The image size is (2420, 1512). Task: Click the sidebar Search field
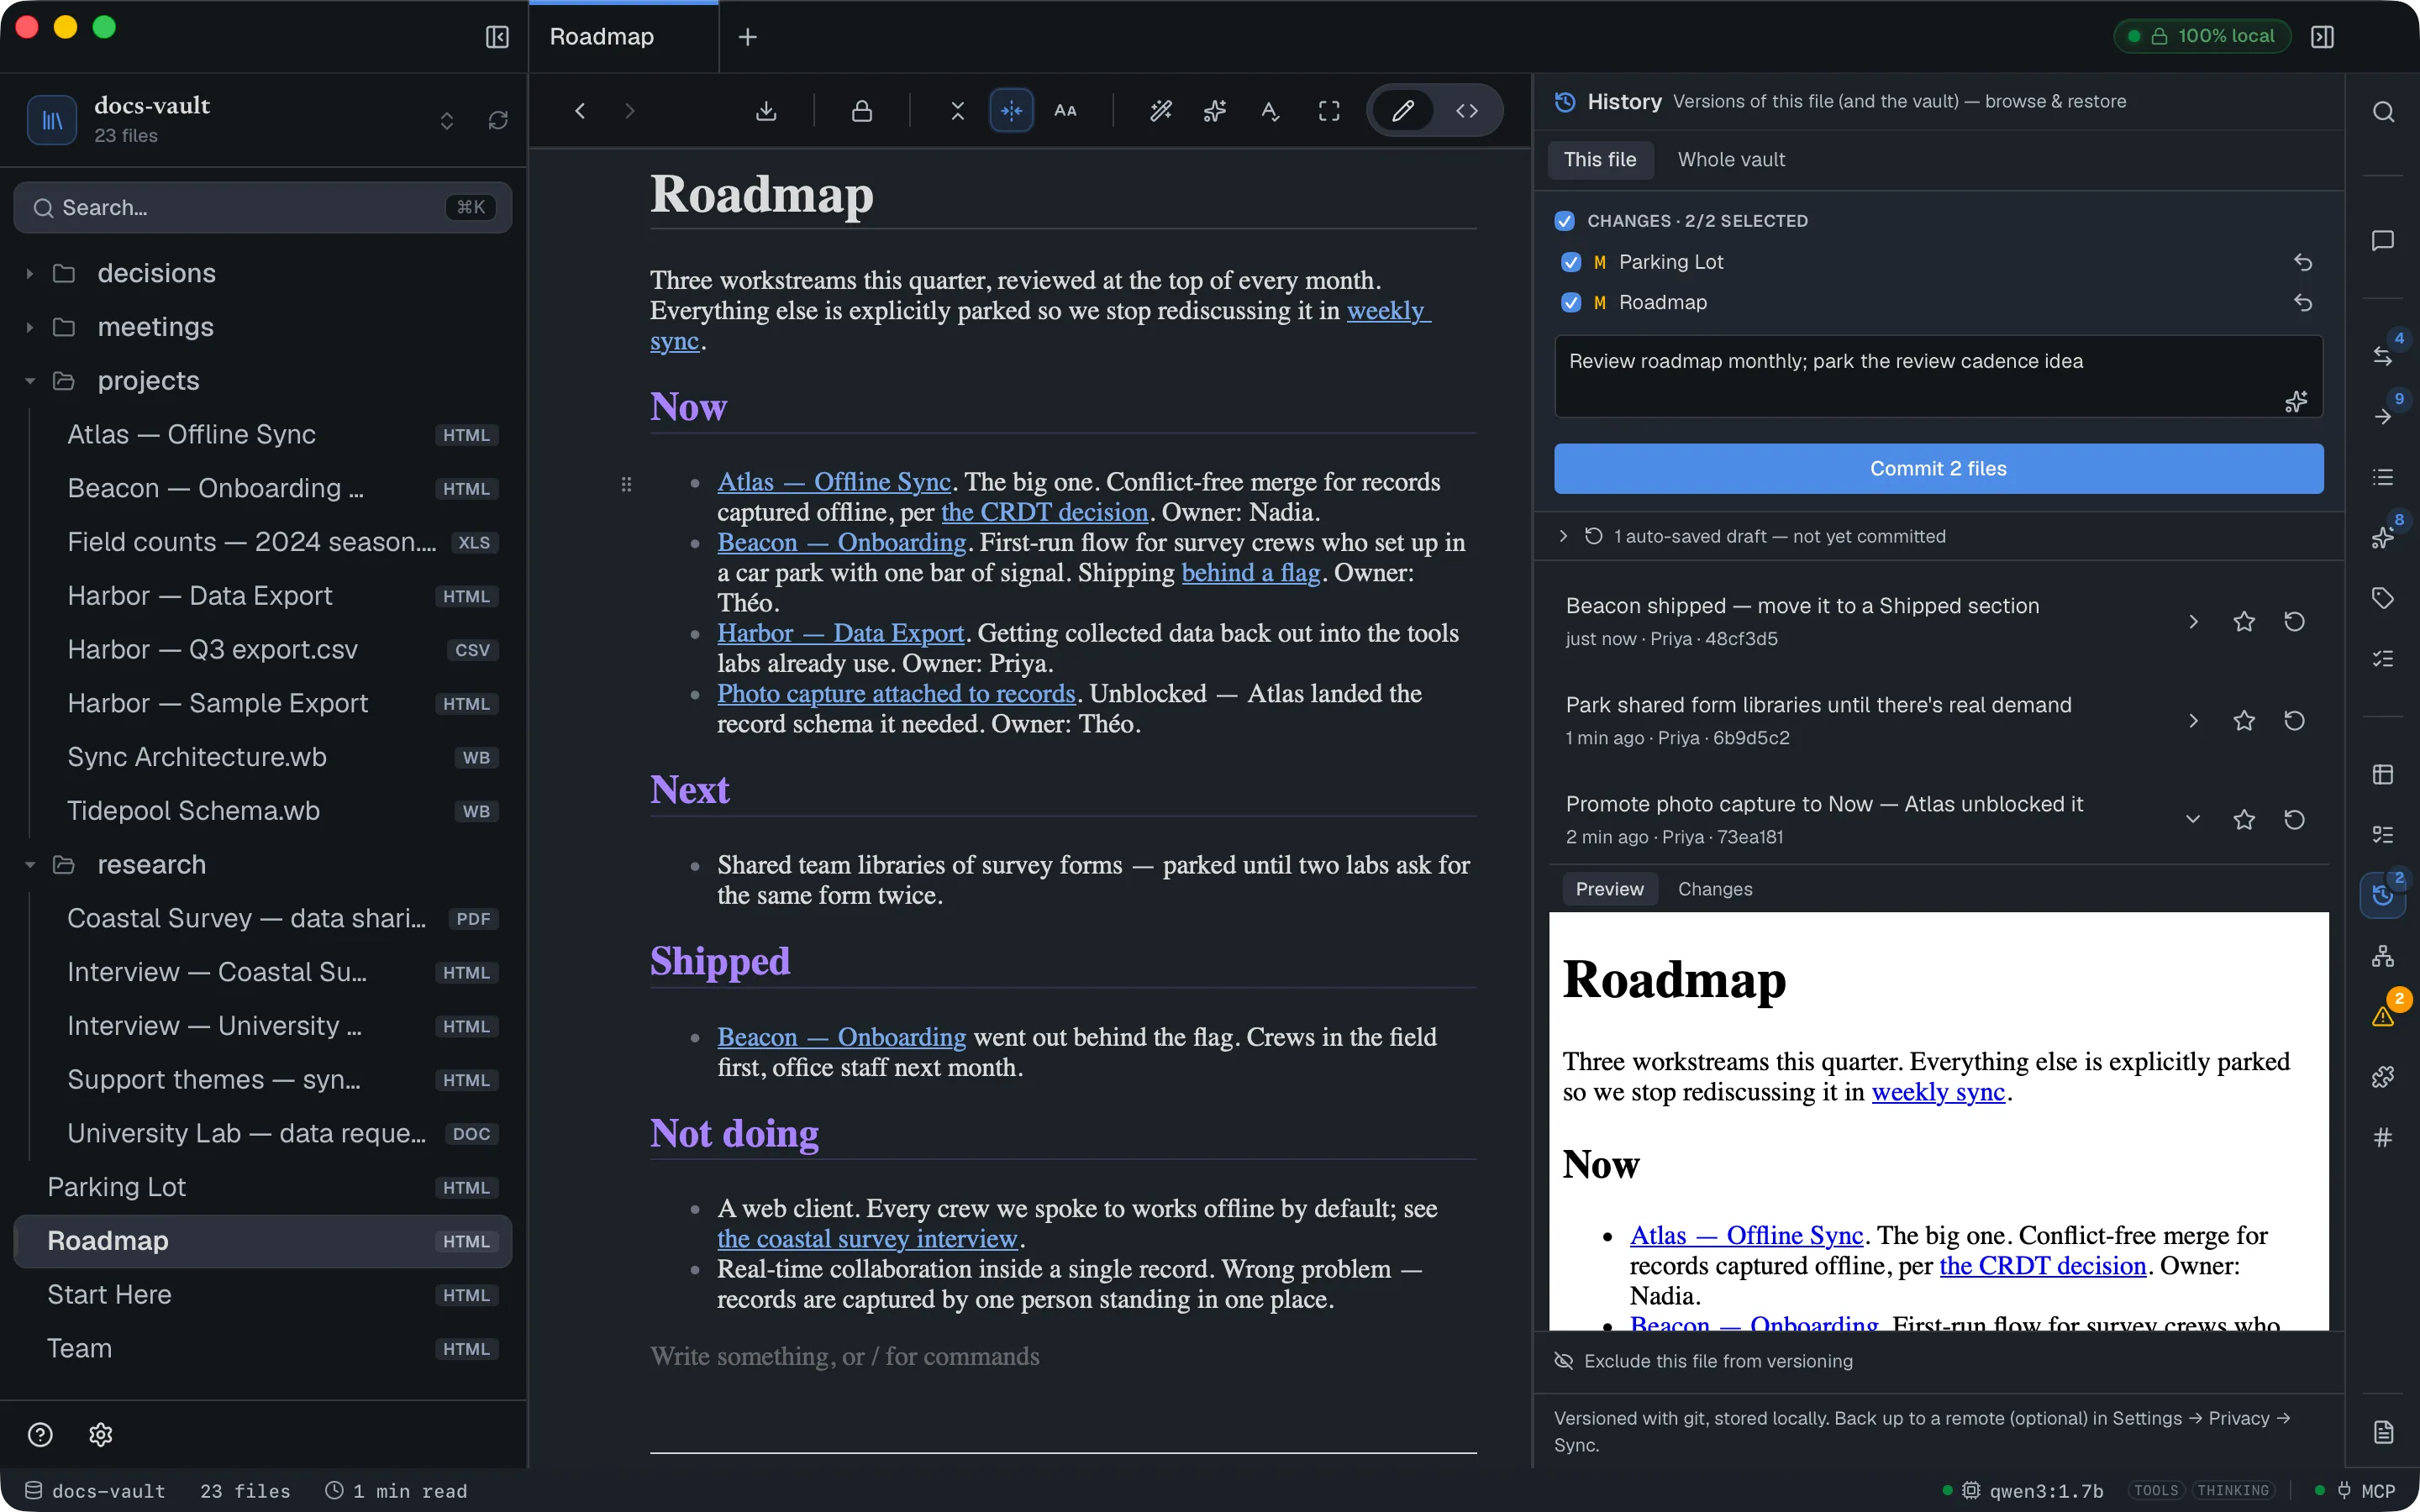263,208
